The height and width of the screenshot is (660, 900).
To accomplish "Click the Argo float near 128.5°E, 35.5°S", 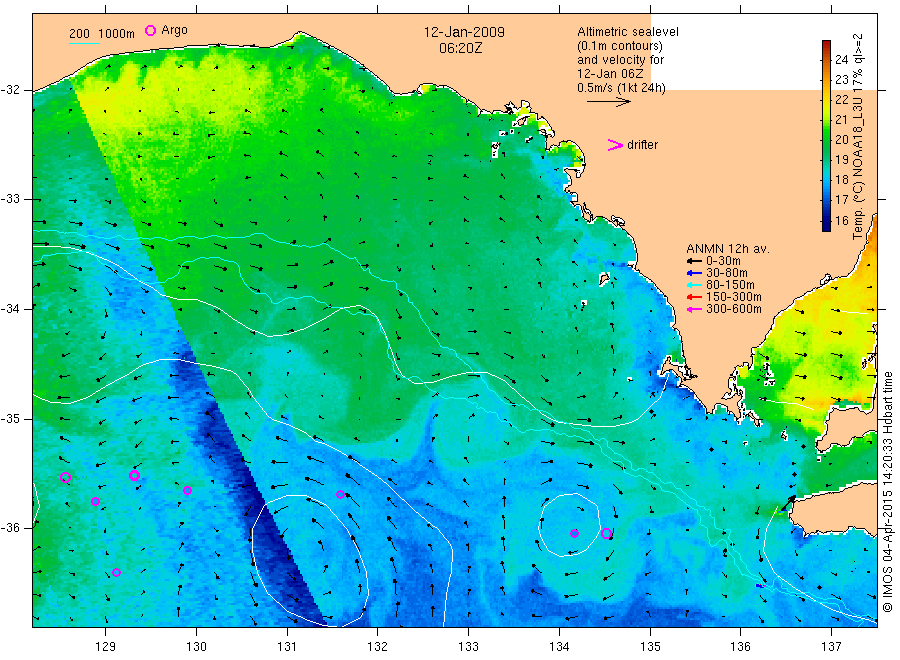I will [65, 477].
